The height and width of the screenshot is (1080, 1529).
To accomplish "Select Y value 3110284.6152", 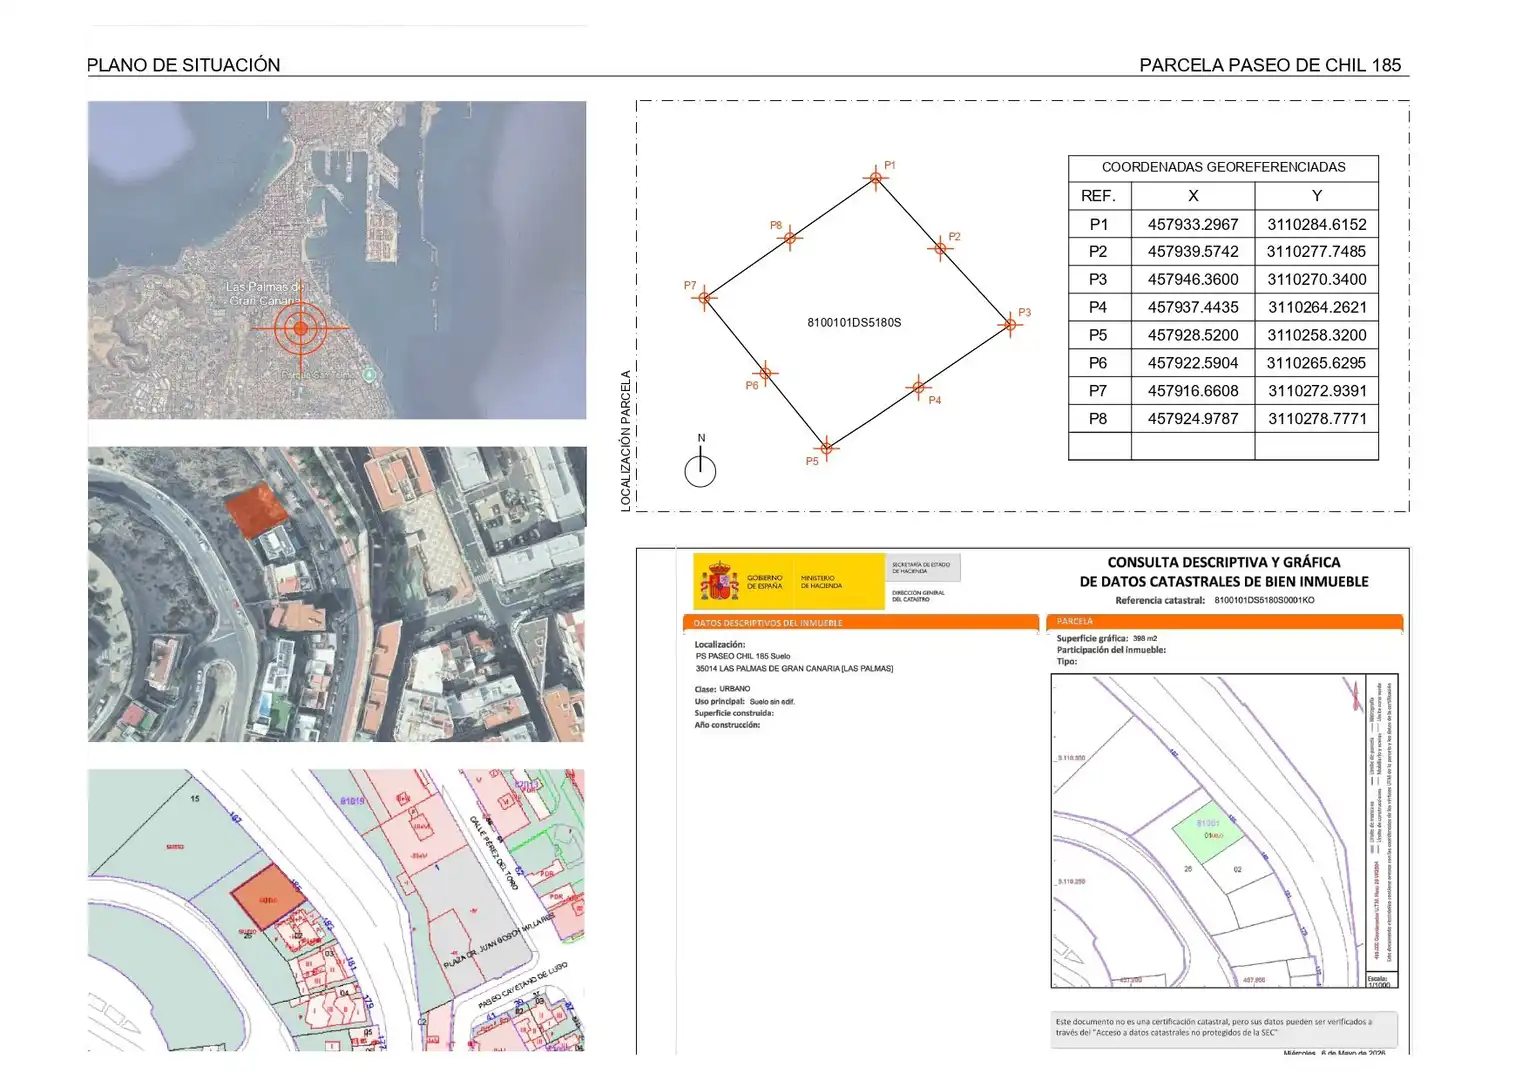I will coord(1317,225).
